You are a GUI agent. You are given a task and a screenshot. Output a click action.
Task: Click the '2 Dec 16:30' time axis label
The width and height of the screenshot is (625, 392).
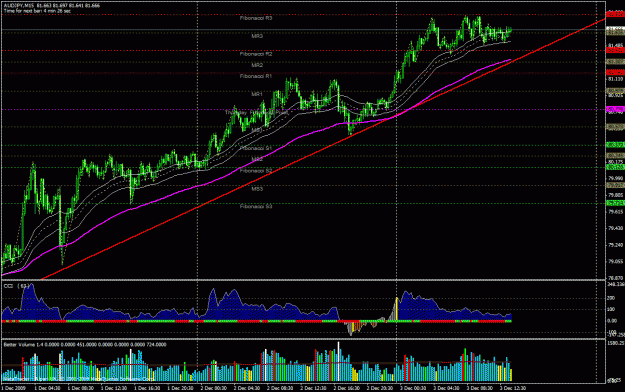[347, 388]
